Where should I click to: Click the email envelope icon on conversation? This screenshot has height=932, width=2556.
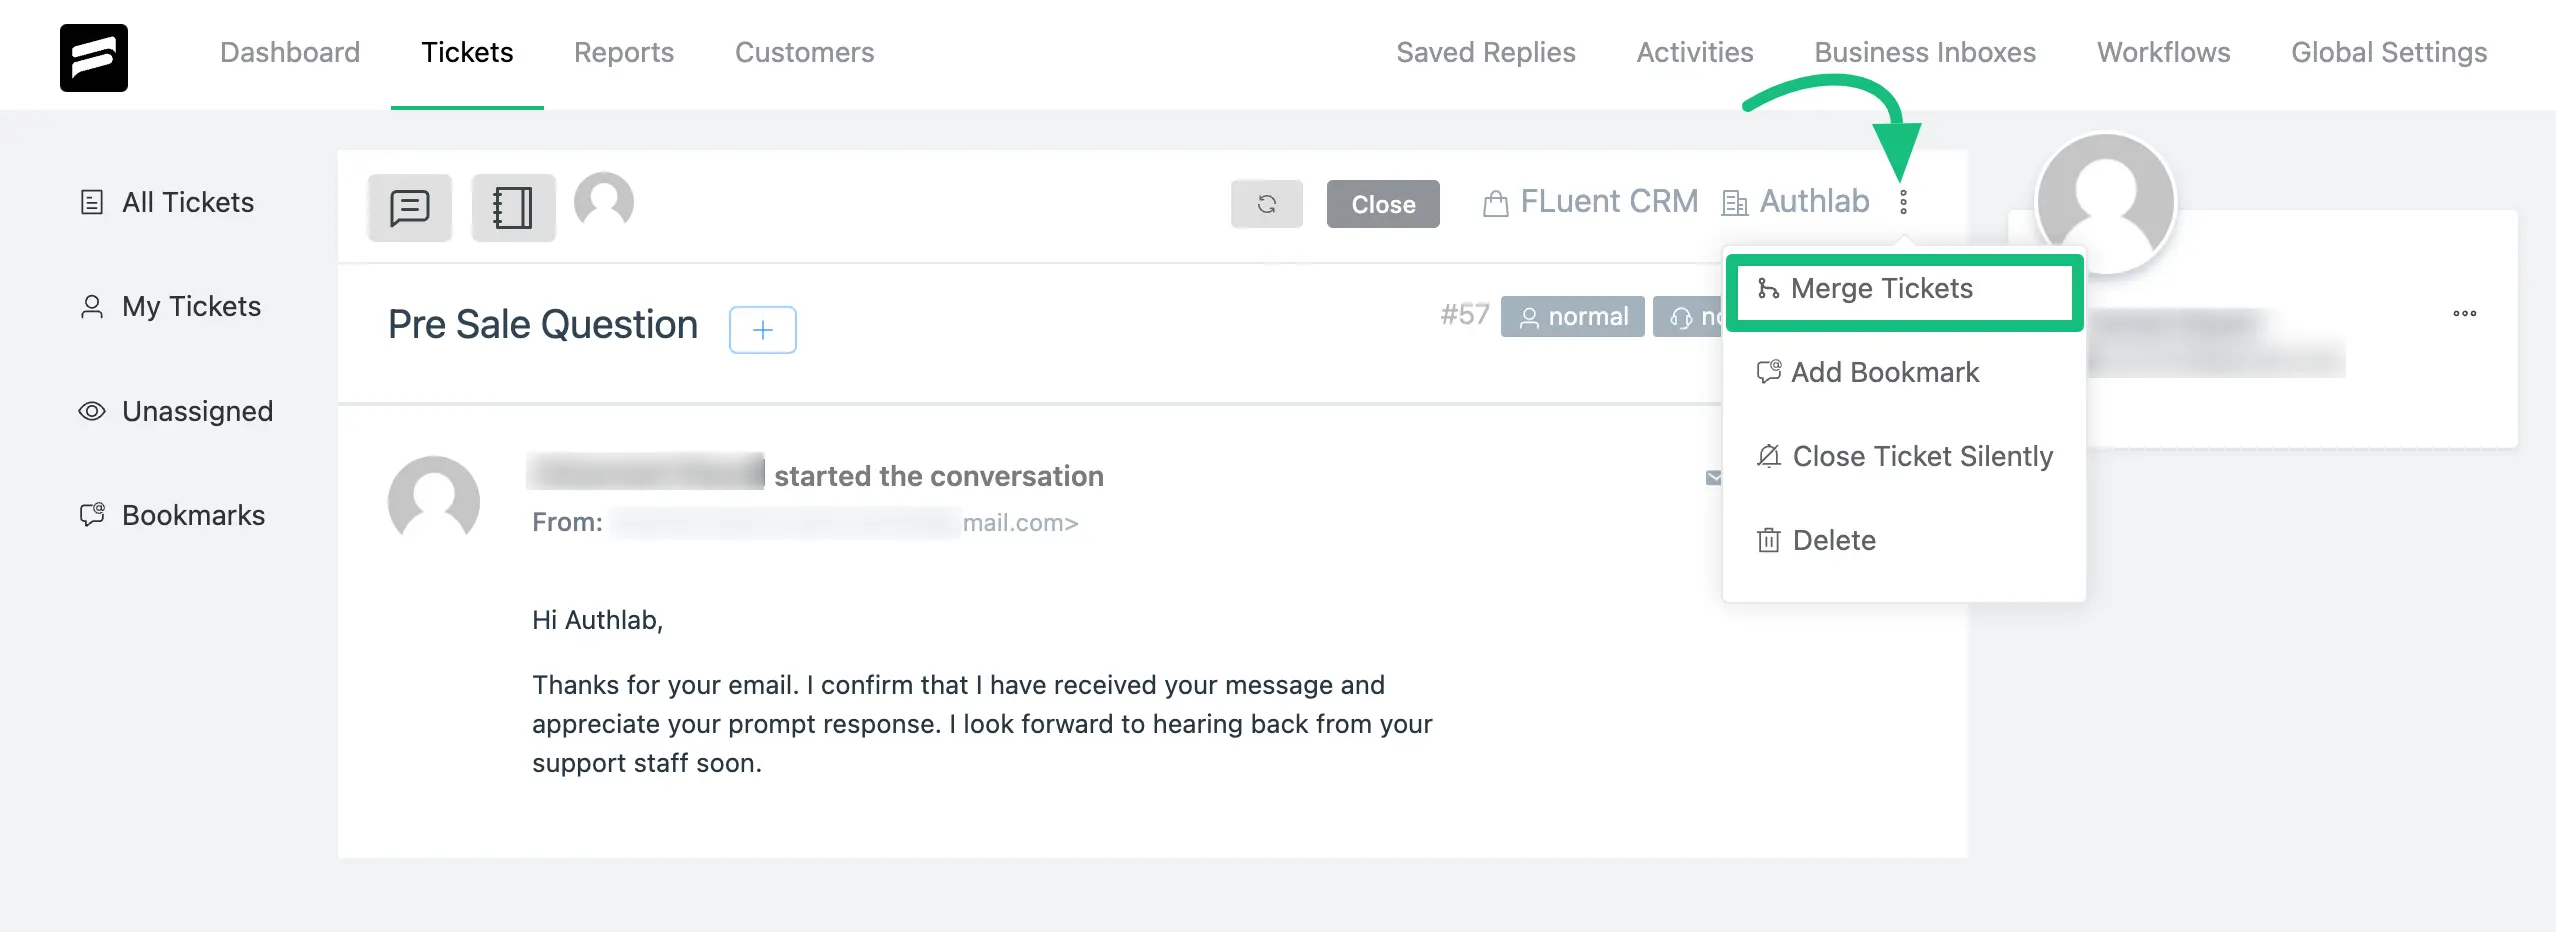[1713, 477]
